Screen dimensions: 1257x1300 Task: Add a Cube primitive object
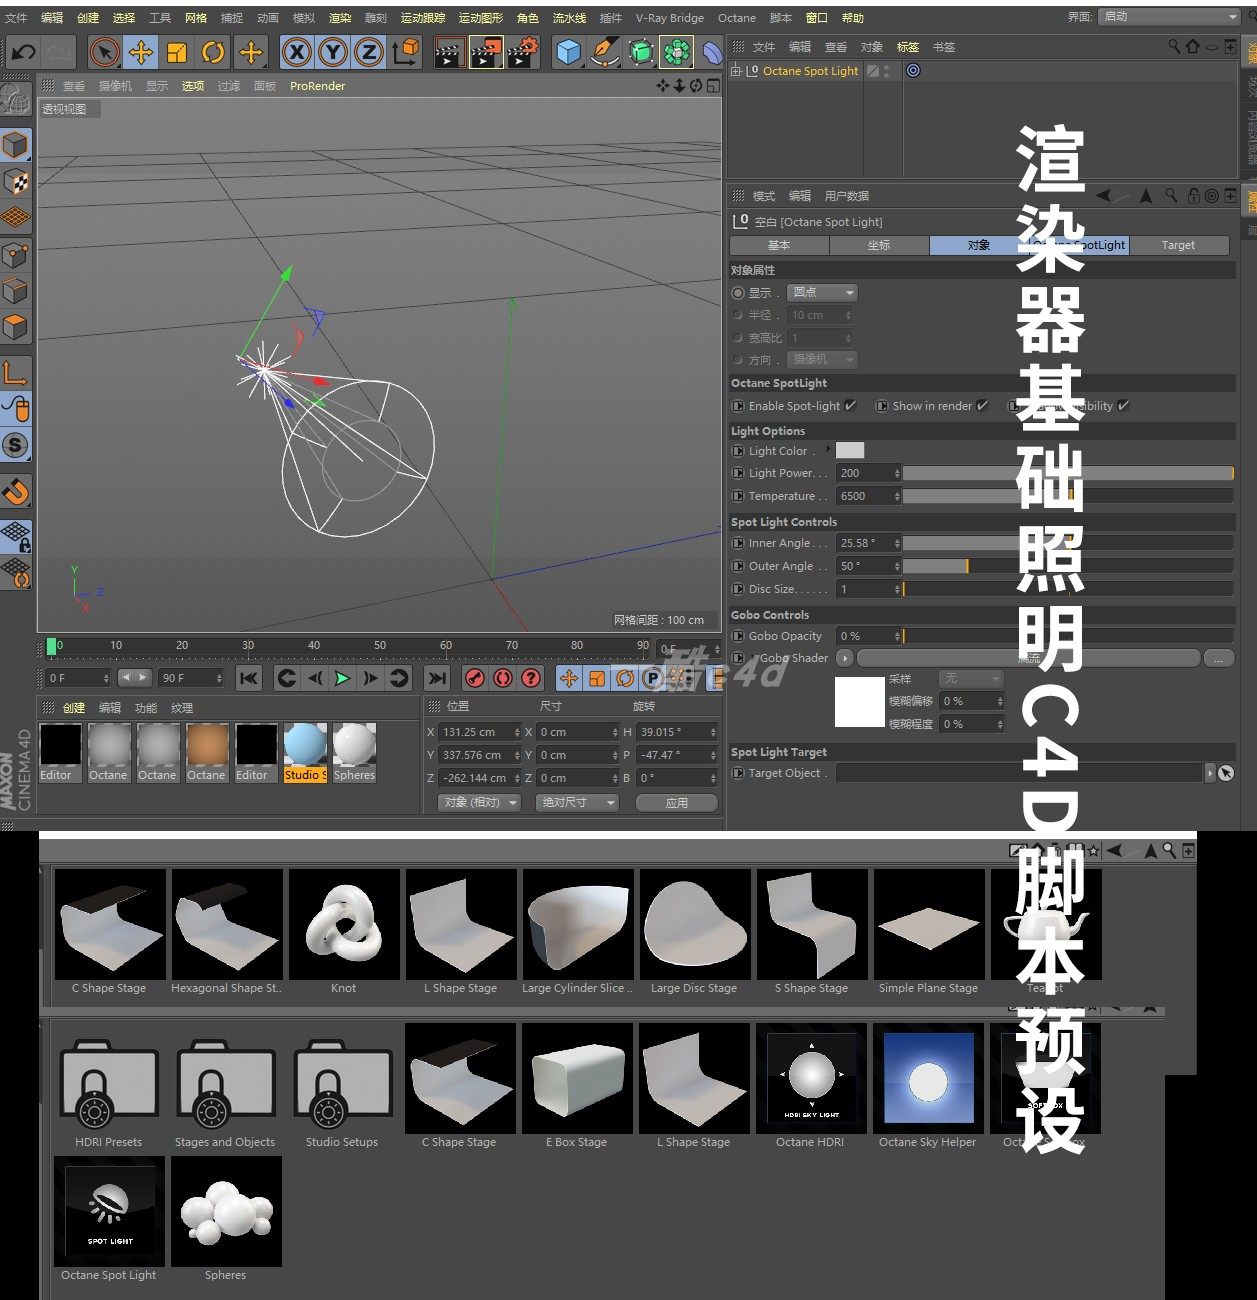point(568,52)
